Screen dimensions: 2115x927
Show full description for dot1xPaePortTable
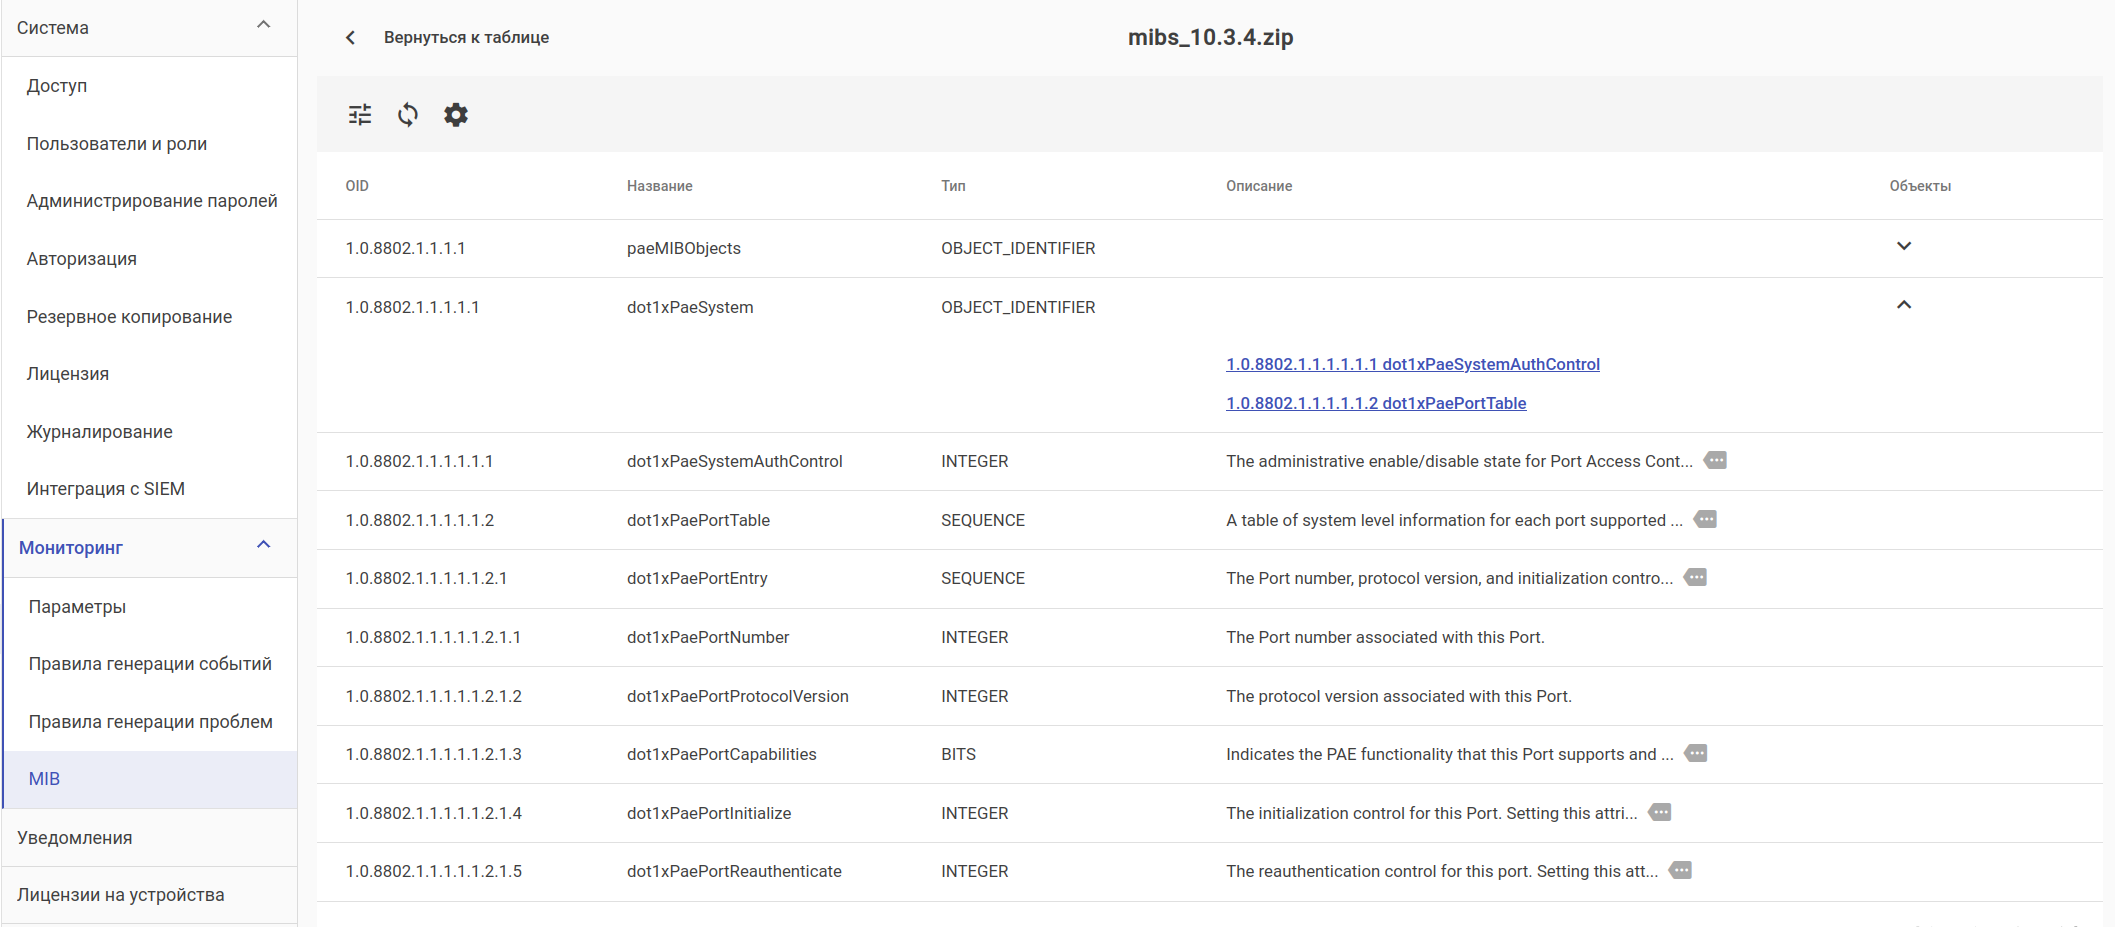click(1706, 520)
